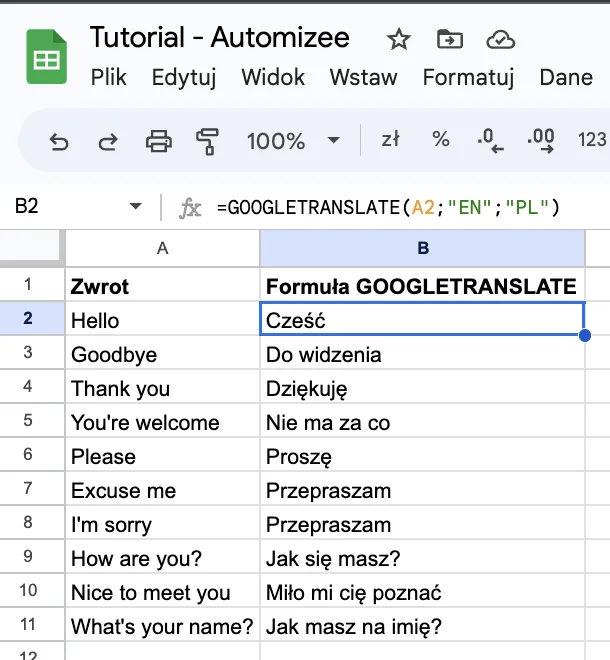Select cell with 'Please'
610x660 pixels.
pyautogui.click(x=162, y=455)
